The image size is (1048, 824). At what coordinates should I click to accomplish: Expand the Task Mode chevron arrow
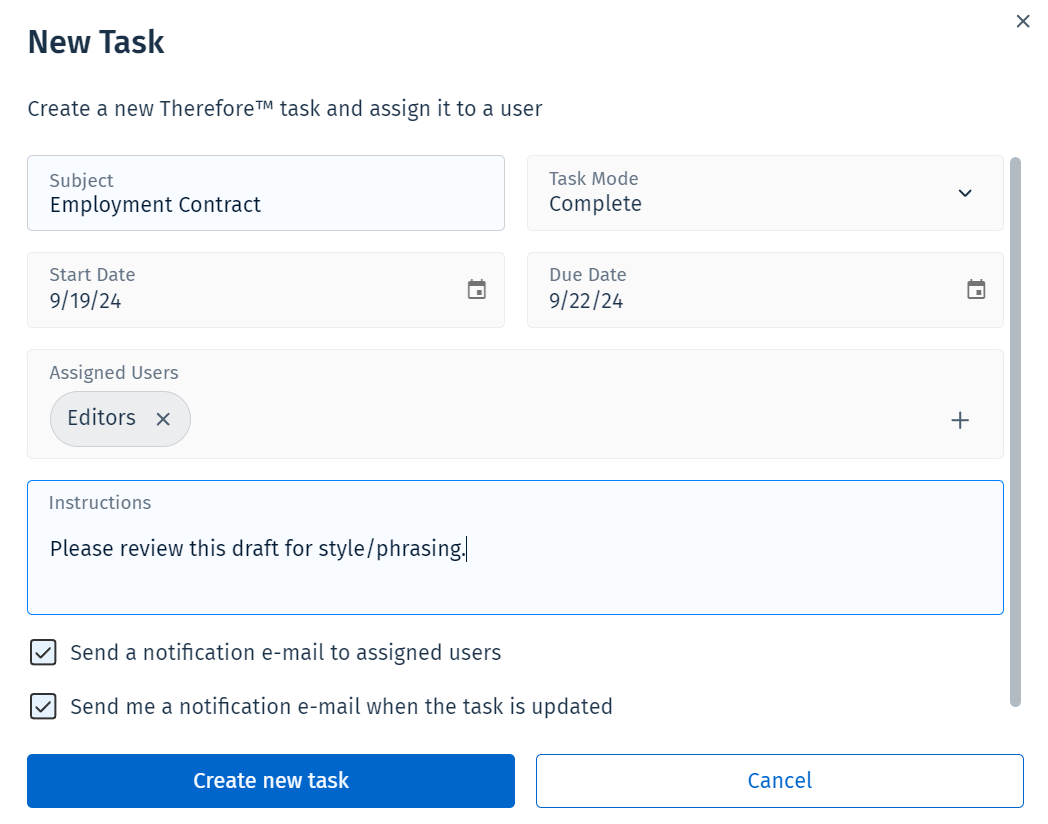point(965,193)
